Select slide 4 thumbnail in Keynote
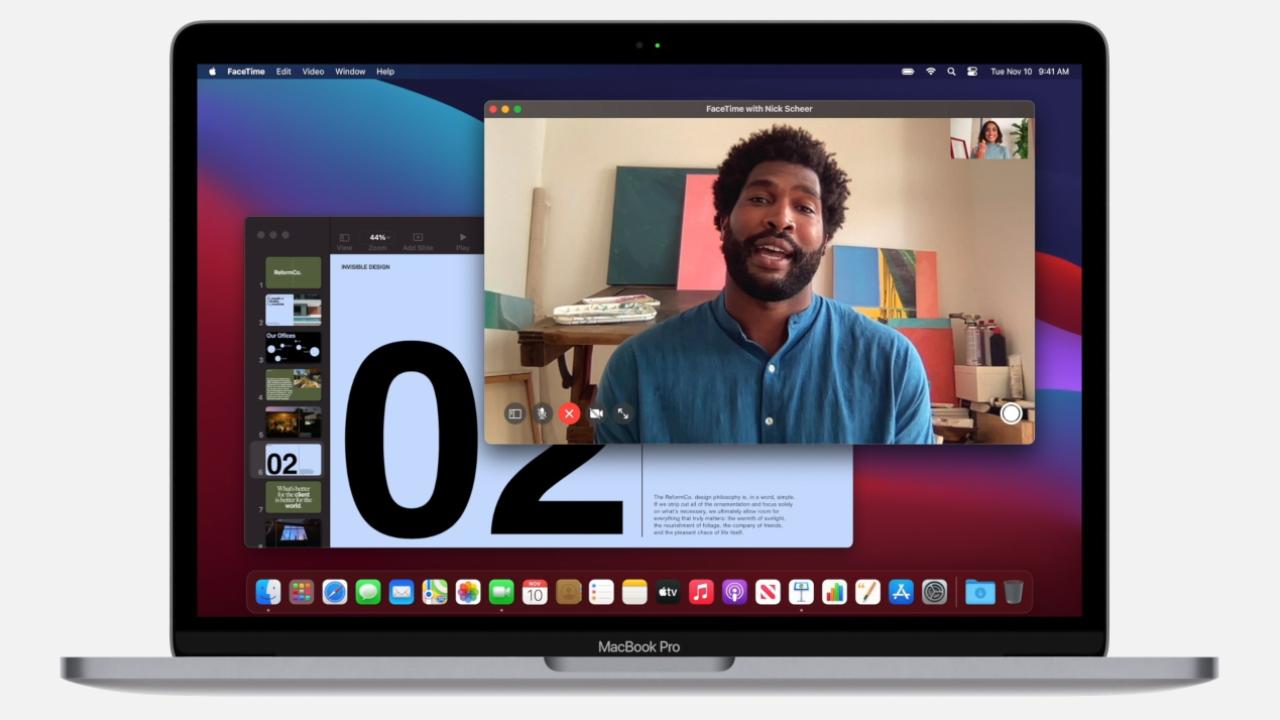This screenshot has height=720, width=1280. (x=293, y=385)
